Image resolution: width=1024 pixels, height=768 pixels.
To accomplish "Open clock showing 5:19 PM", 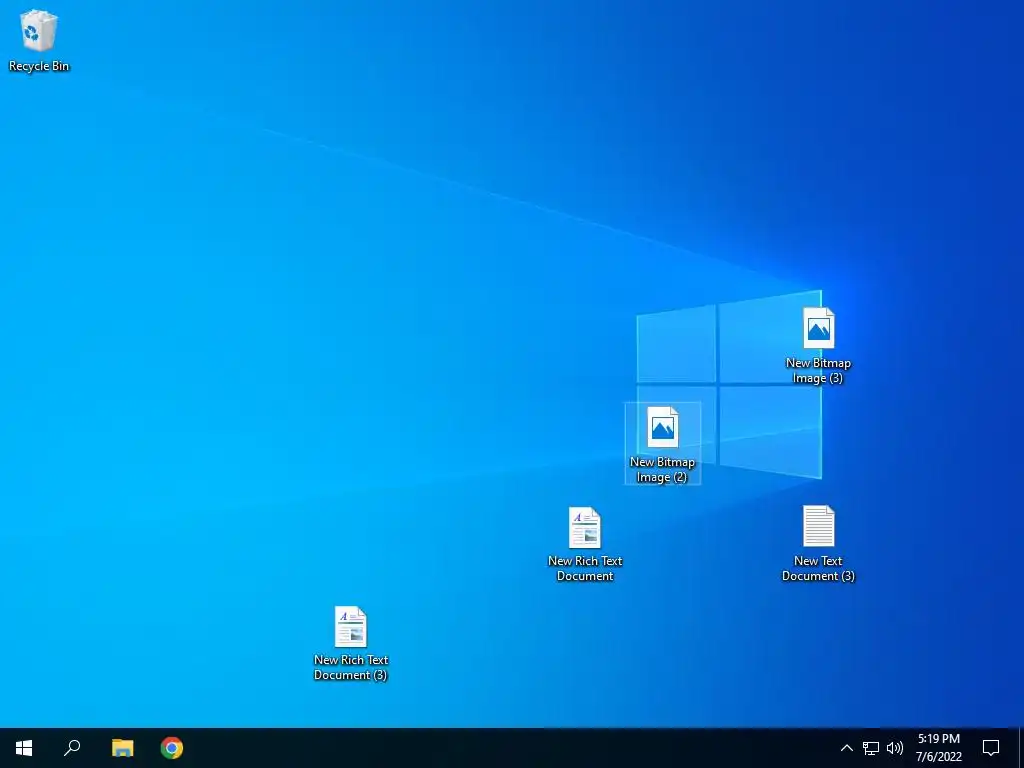I will (939, 748).
